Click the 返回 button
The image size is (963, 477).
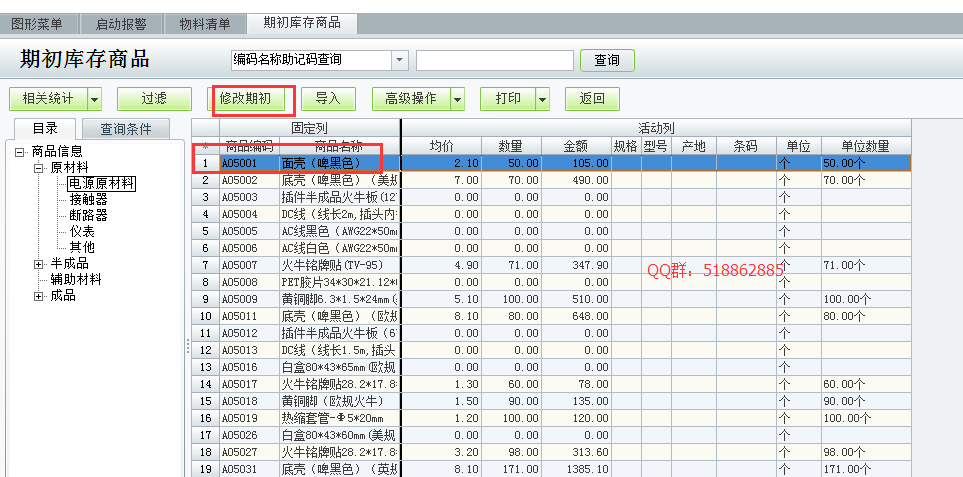(592, 99)
